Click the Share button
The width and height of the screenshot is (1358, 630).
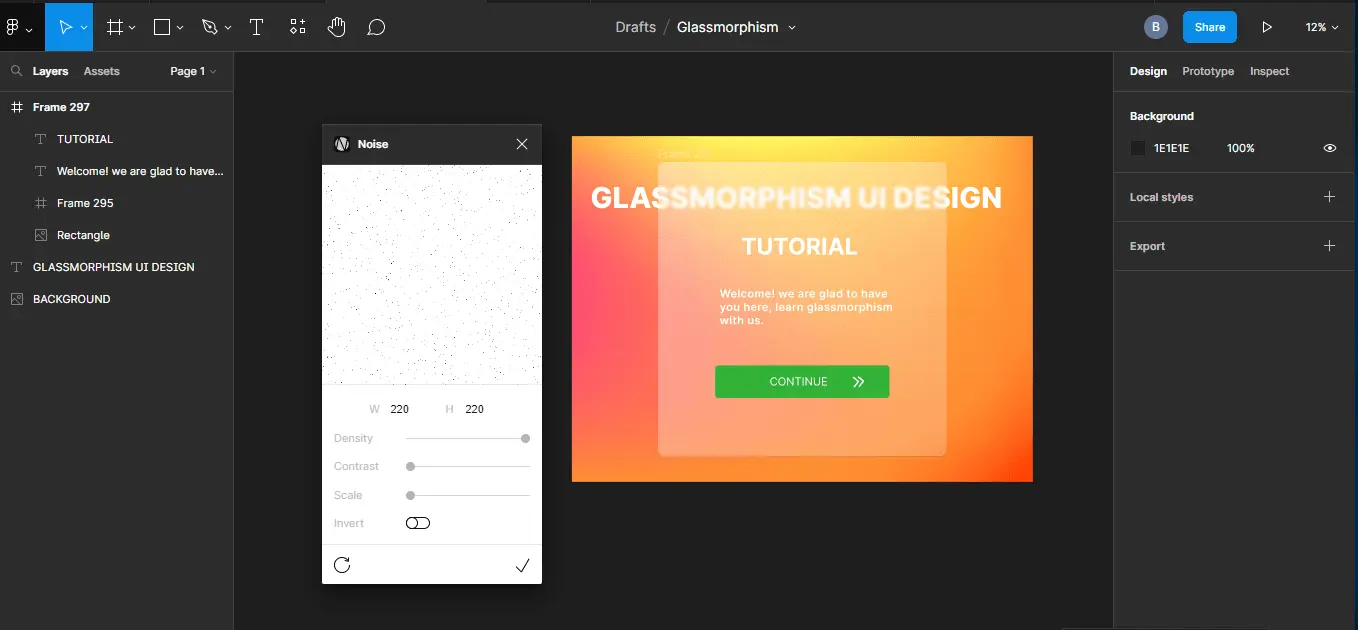(x=1210, y=27)
